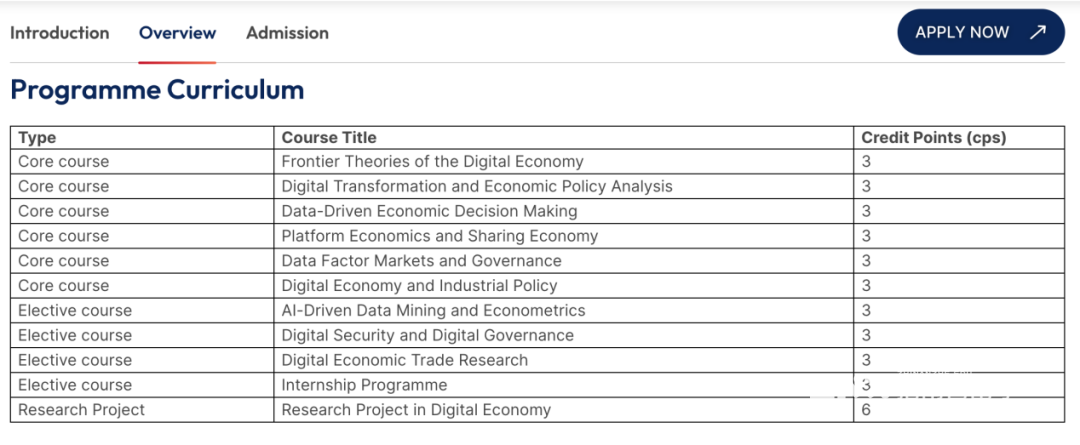Click Frontier Theories of the Digital Economy
Image resolution: width=1080 pixels, height=445 pixels.
click(433, 162)
